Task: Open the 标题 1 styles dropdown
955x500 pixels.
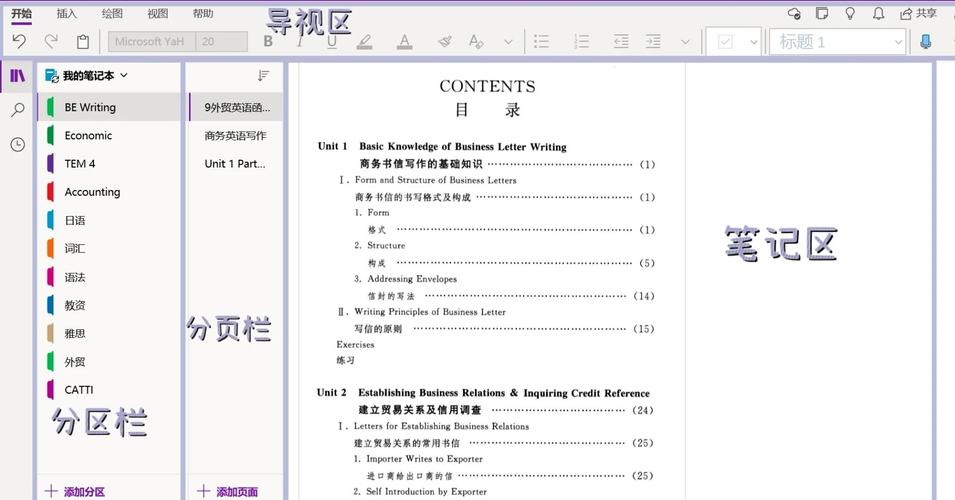Action: pyautogui.click(x=836, y=42)
